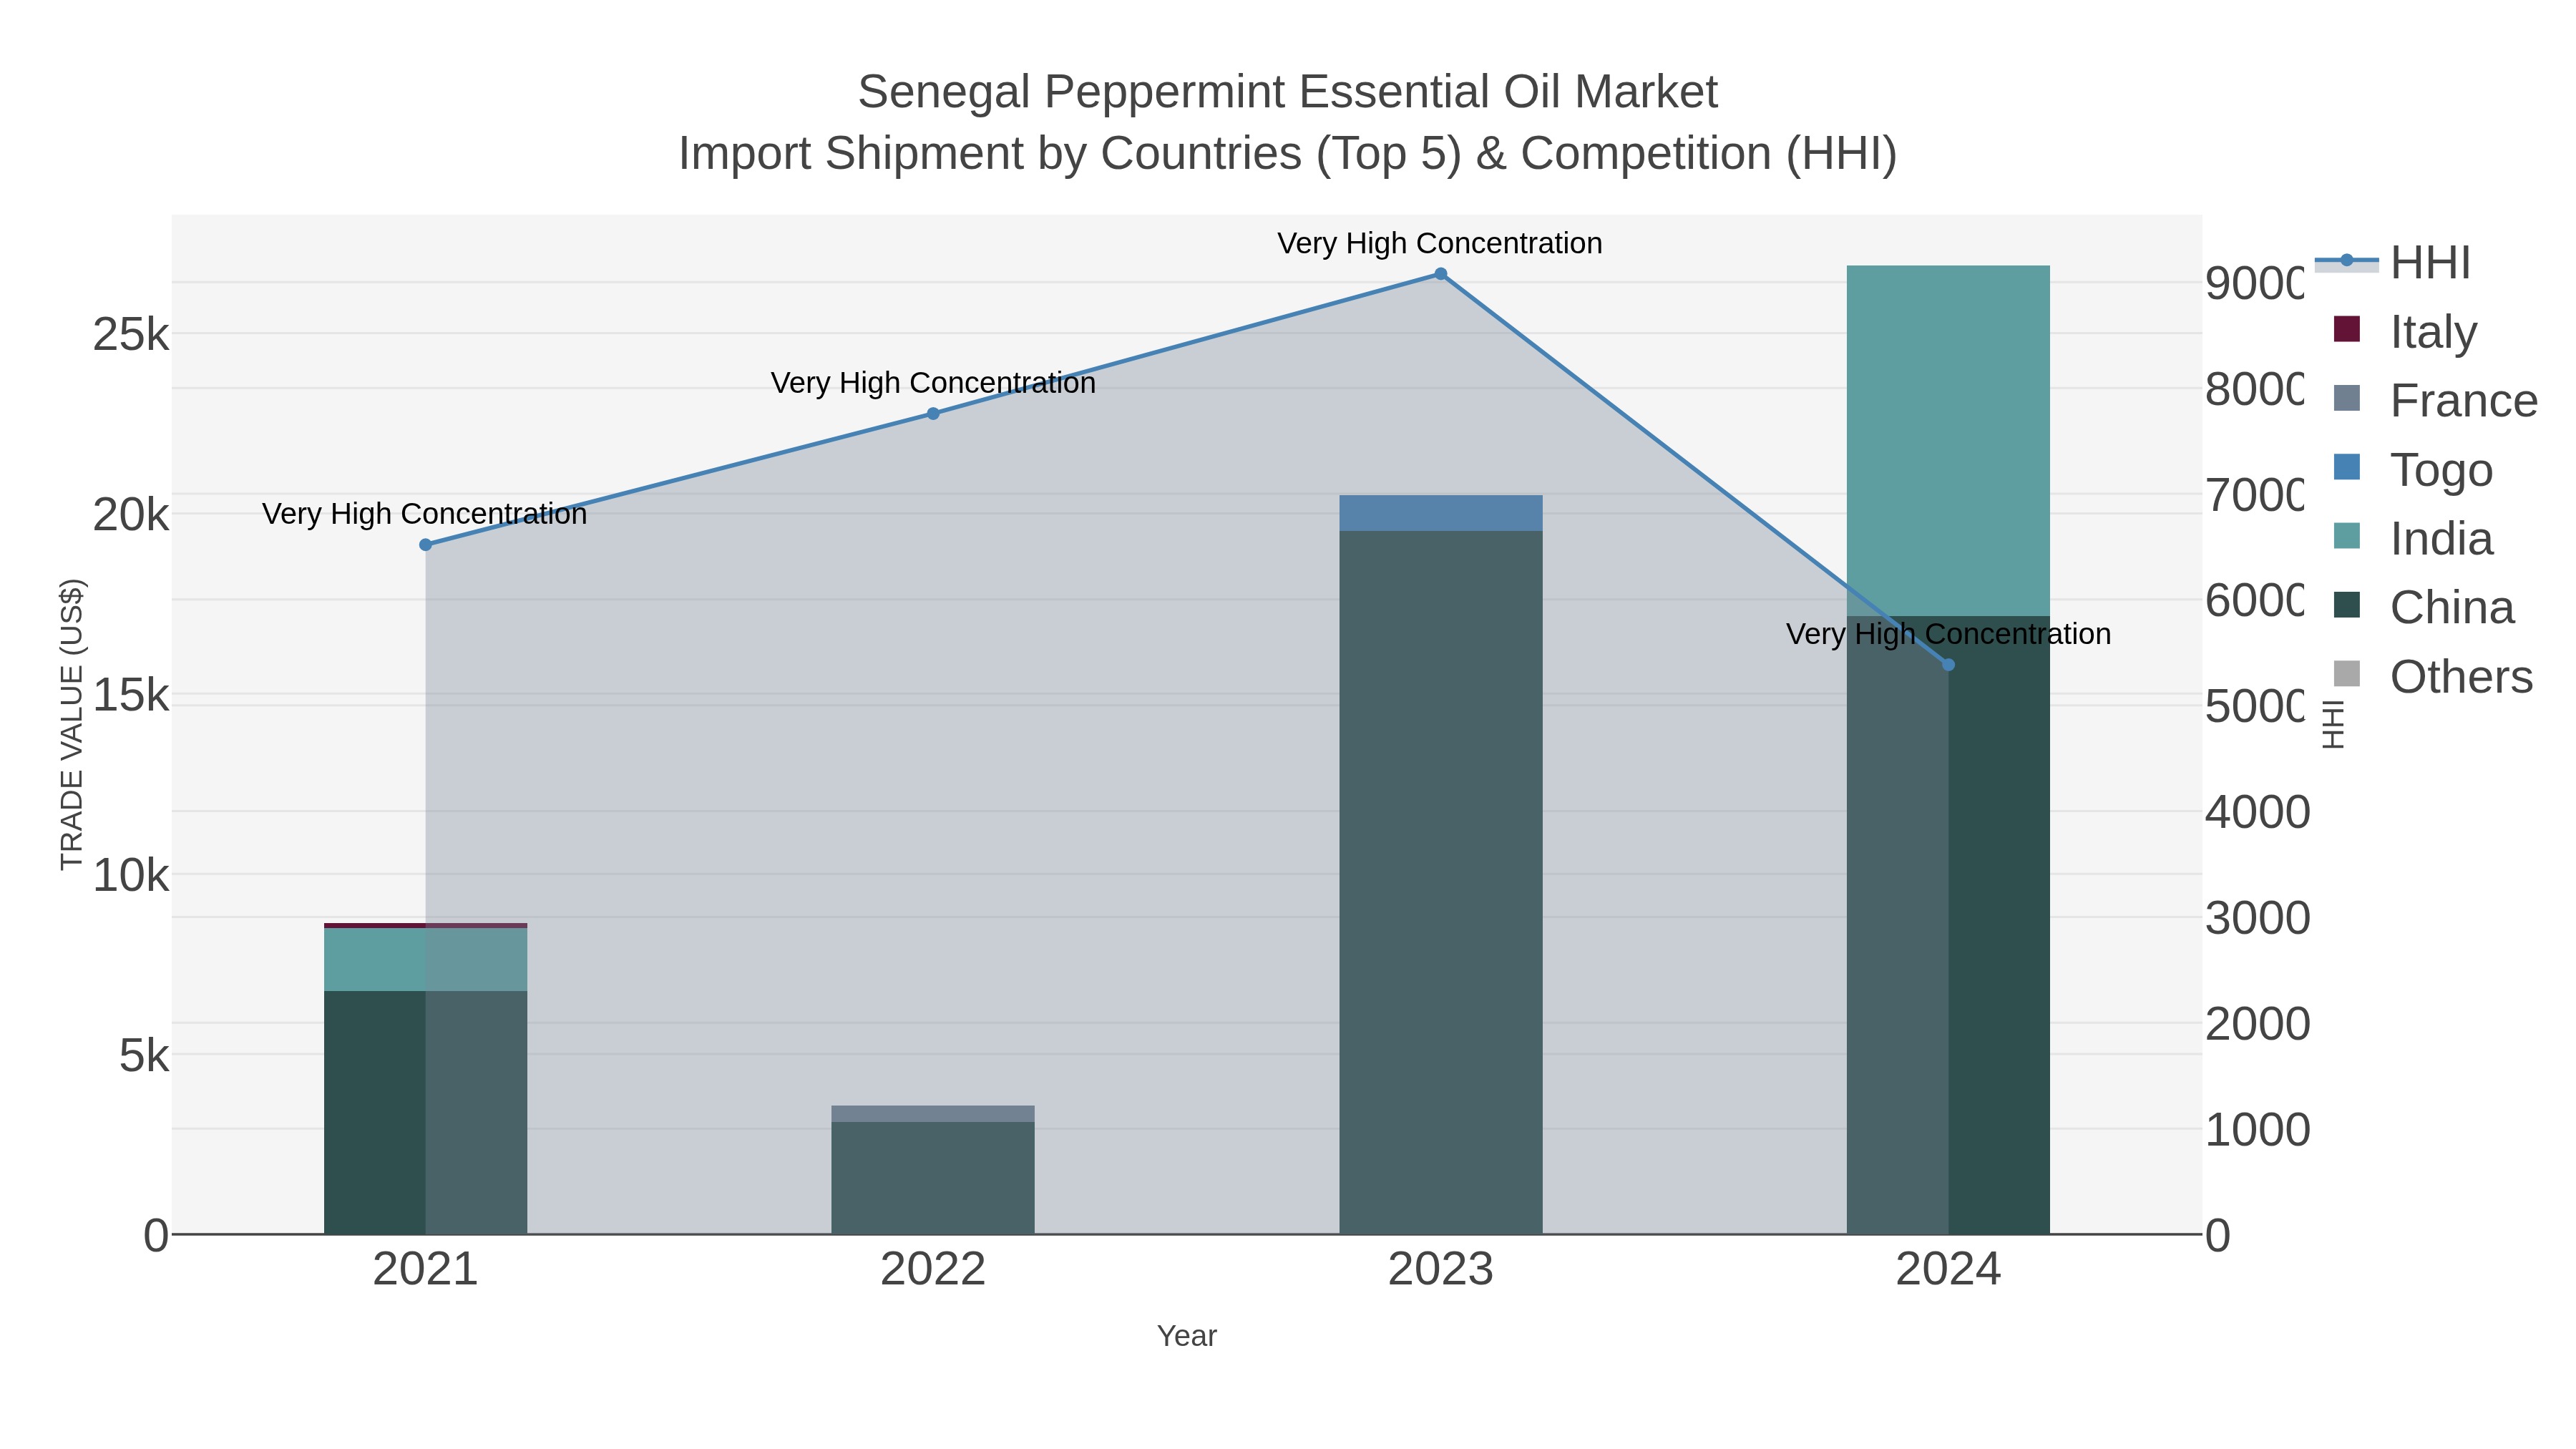Click the China bar segment in 2023
The image size is (2576, 1449).
(x=1441, y=882)
